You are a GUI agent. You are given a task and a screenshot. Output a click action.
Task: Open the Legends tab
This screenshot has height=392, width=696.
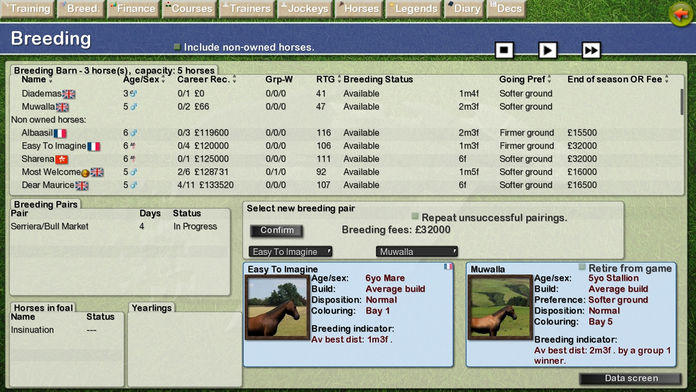coord(413,8)
